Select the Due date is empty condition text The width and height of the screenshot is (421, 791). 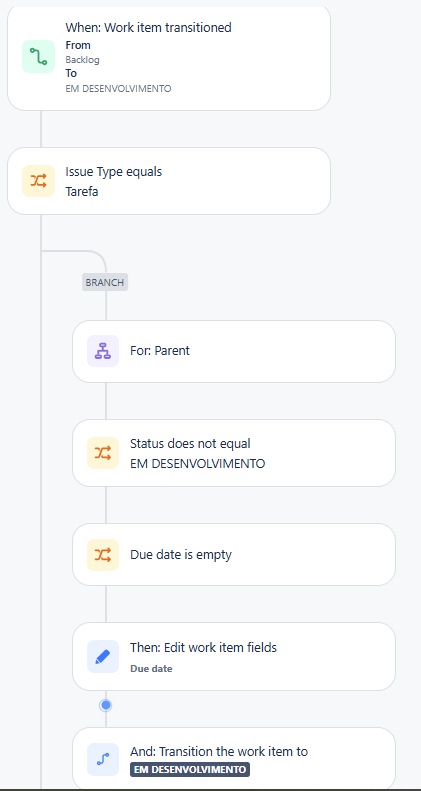point(181,555)
